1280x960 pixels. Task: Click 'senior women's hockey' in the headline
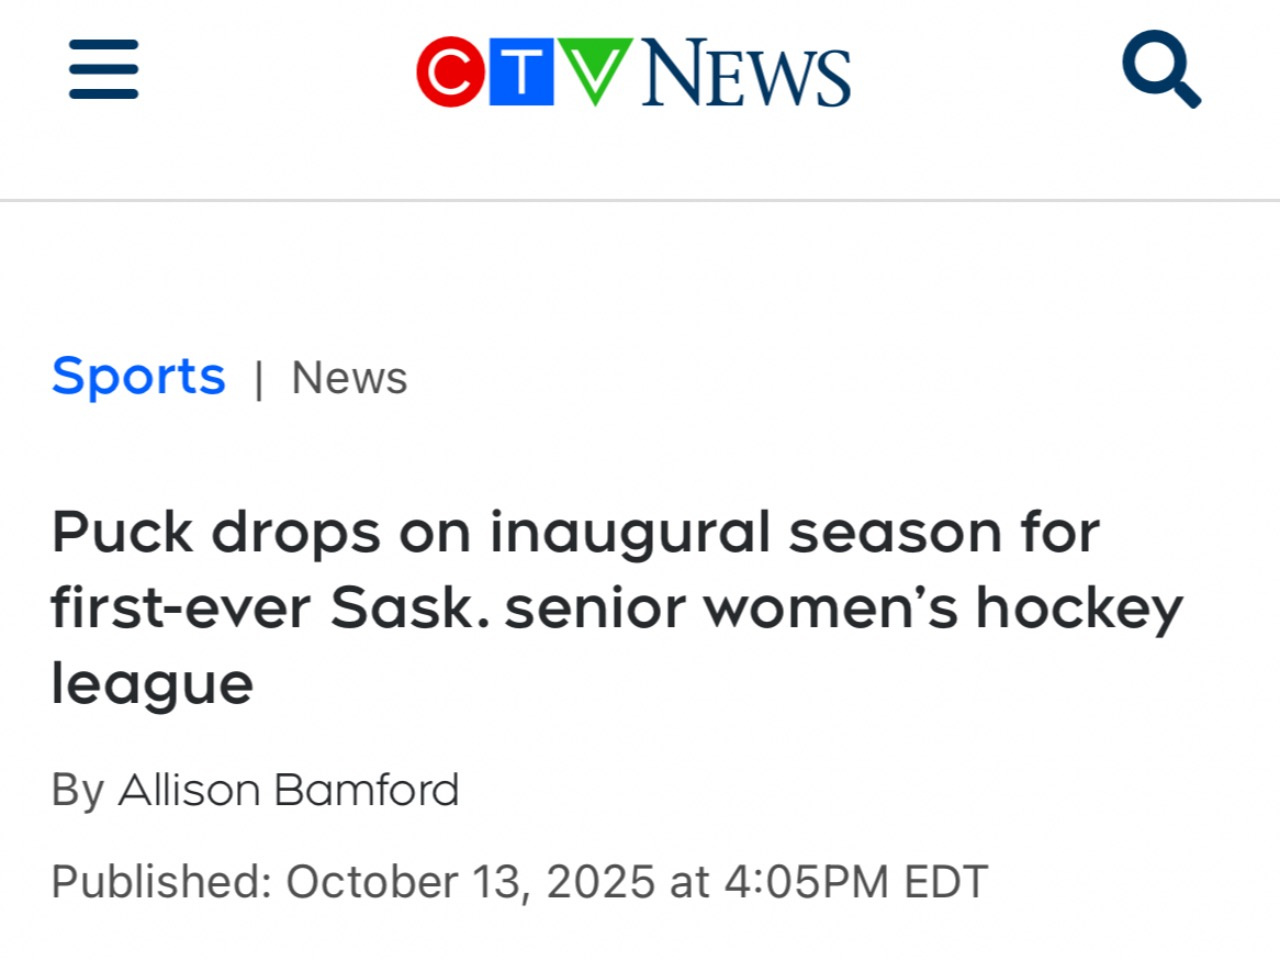(x=843, y=607)
